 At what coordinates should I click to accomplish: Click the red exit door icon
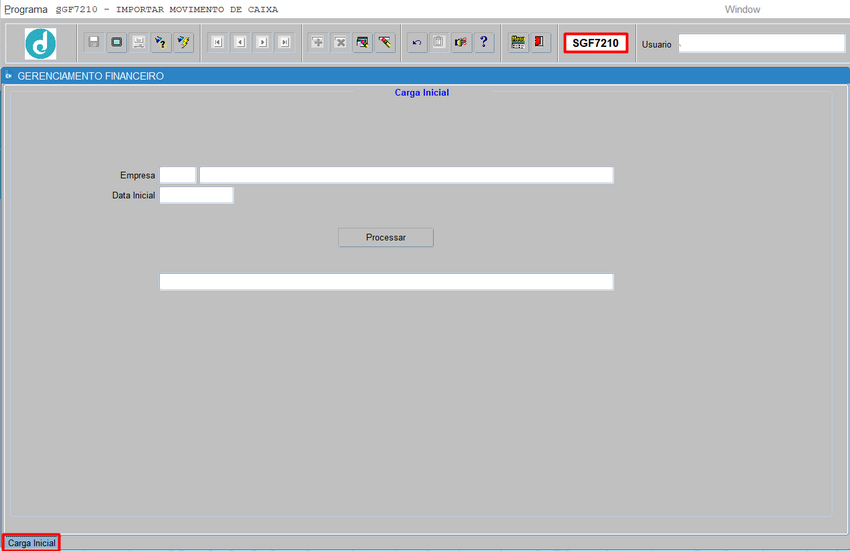coord(540,42)
